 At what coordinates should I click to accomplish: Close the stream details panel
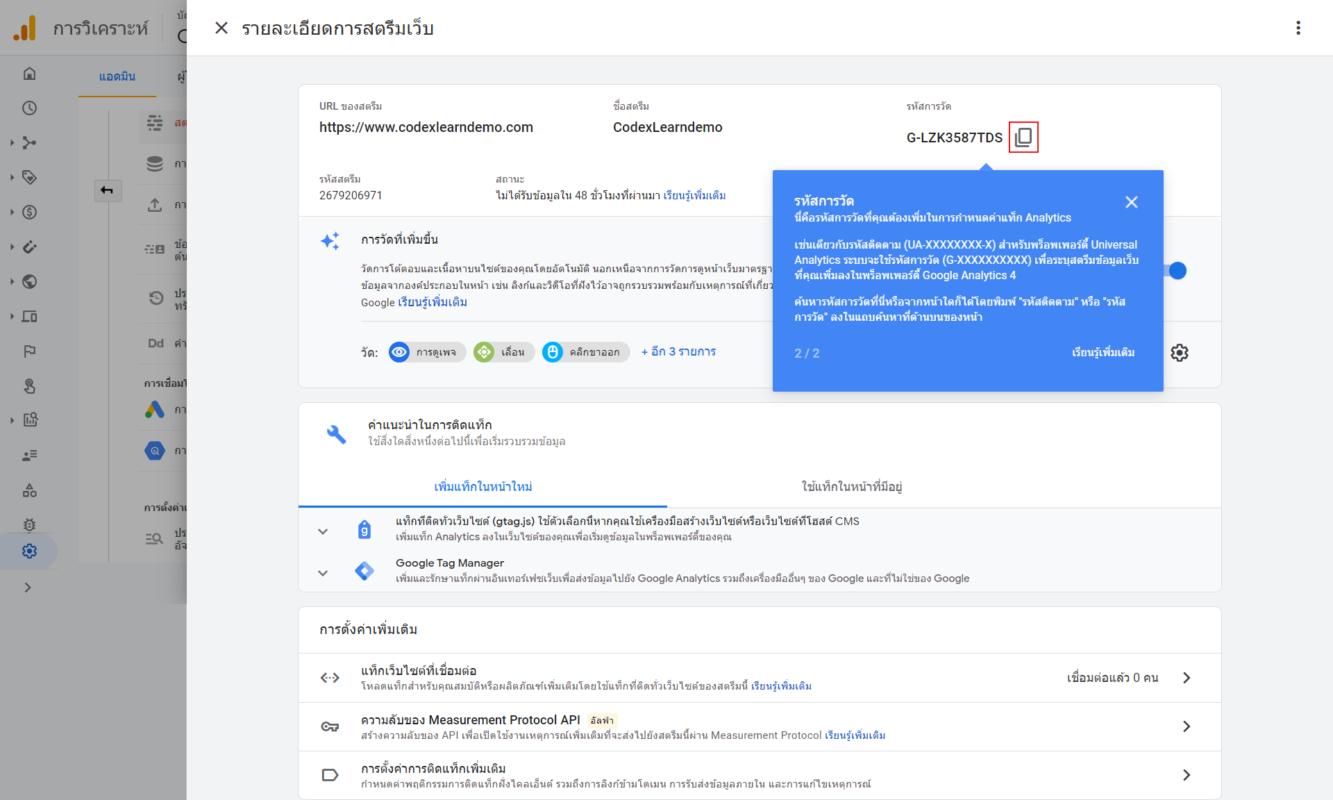221,28
